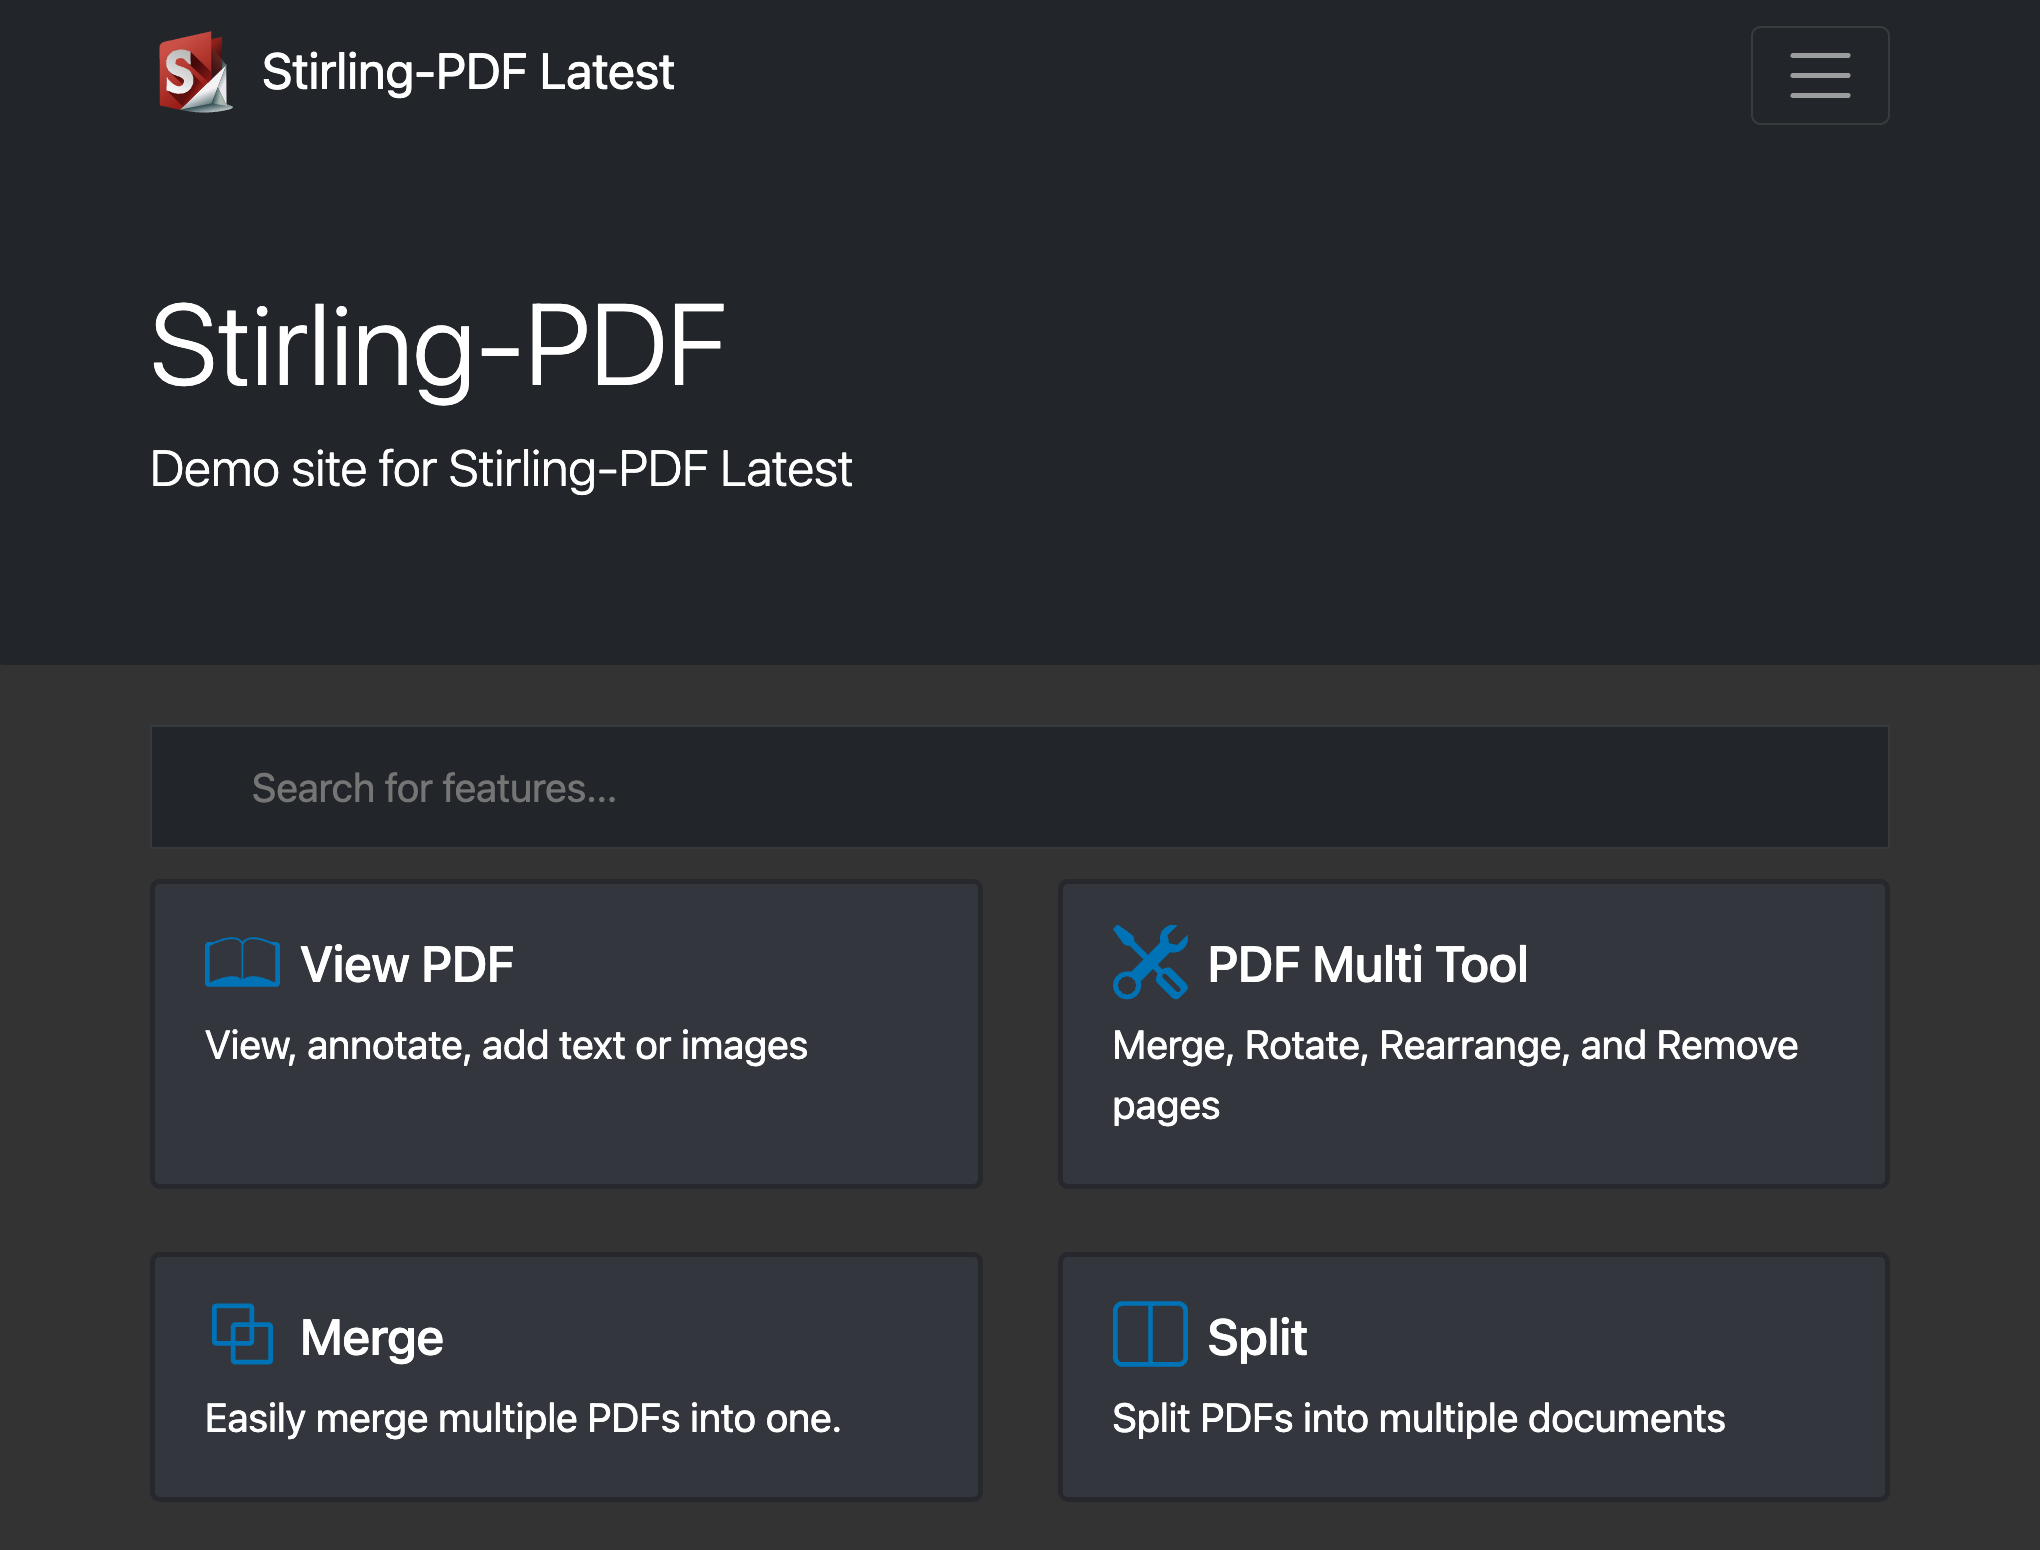The image size is (2040, 1550).
Task: Click the Stirling-PDF logo icon
Action: 196,72
